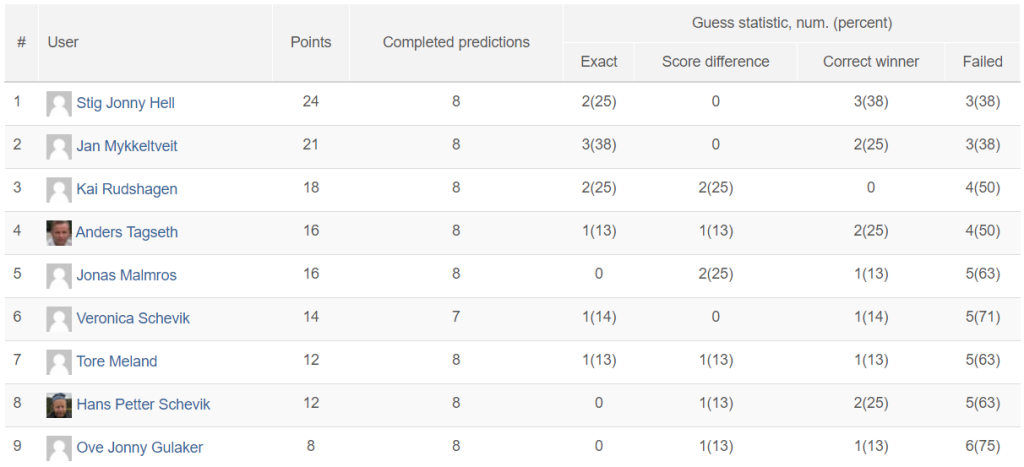Click the Failed column header
The width and height of the screenshot is (1024, 467).
pos(982,61)
